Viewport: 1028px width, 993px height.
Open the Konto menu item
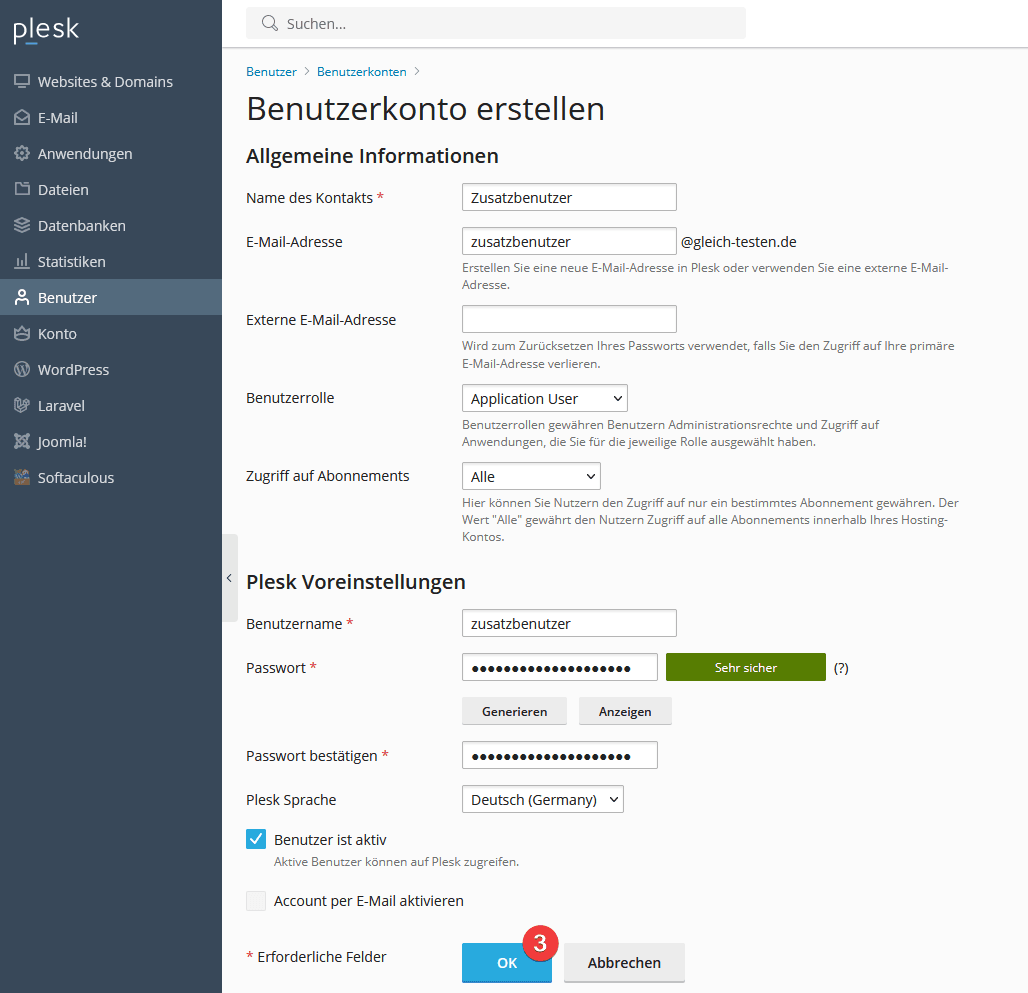pos(57,334)
